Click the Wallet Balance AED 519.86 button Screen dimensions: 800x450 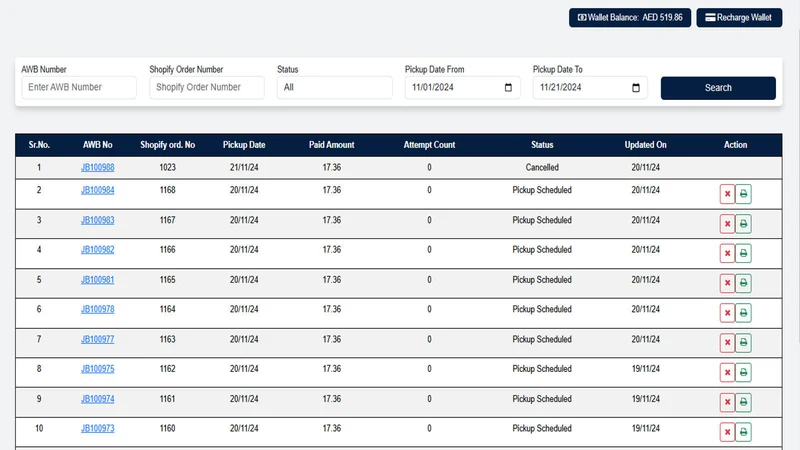click(x=630, y=17)
